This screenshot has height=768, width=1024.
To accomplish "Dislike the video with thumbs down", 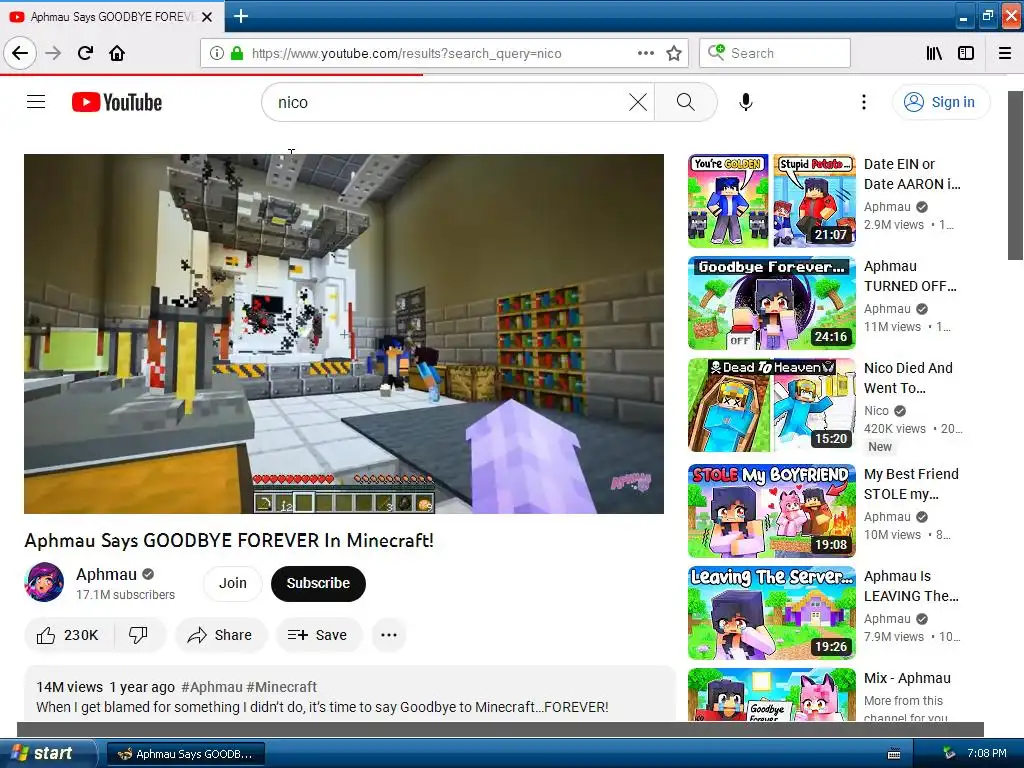I will pyautogui.click(x=138, y=635).
